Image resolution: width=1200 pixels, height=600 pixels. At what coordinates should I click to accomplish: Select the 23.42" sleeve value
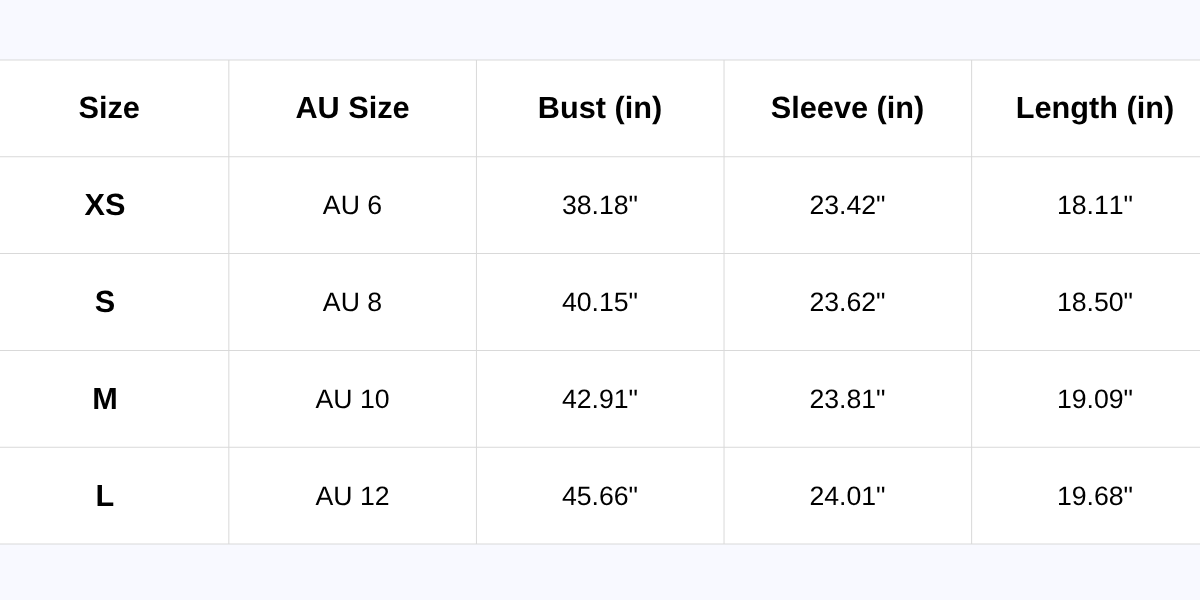point(847,205)
